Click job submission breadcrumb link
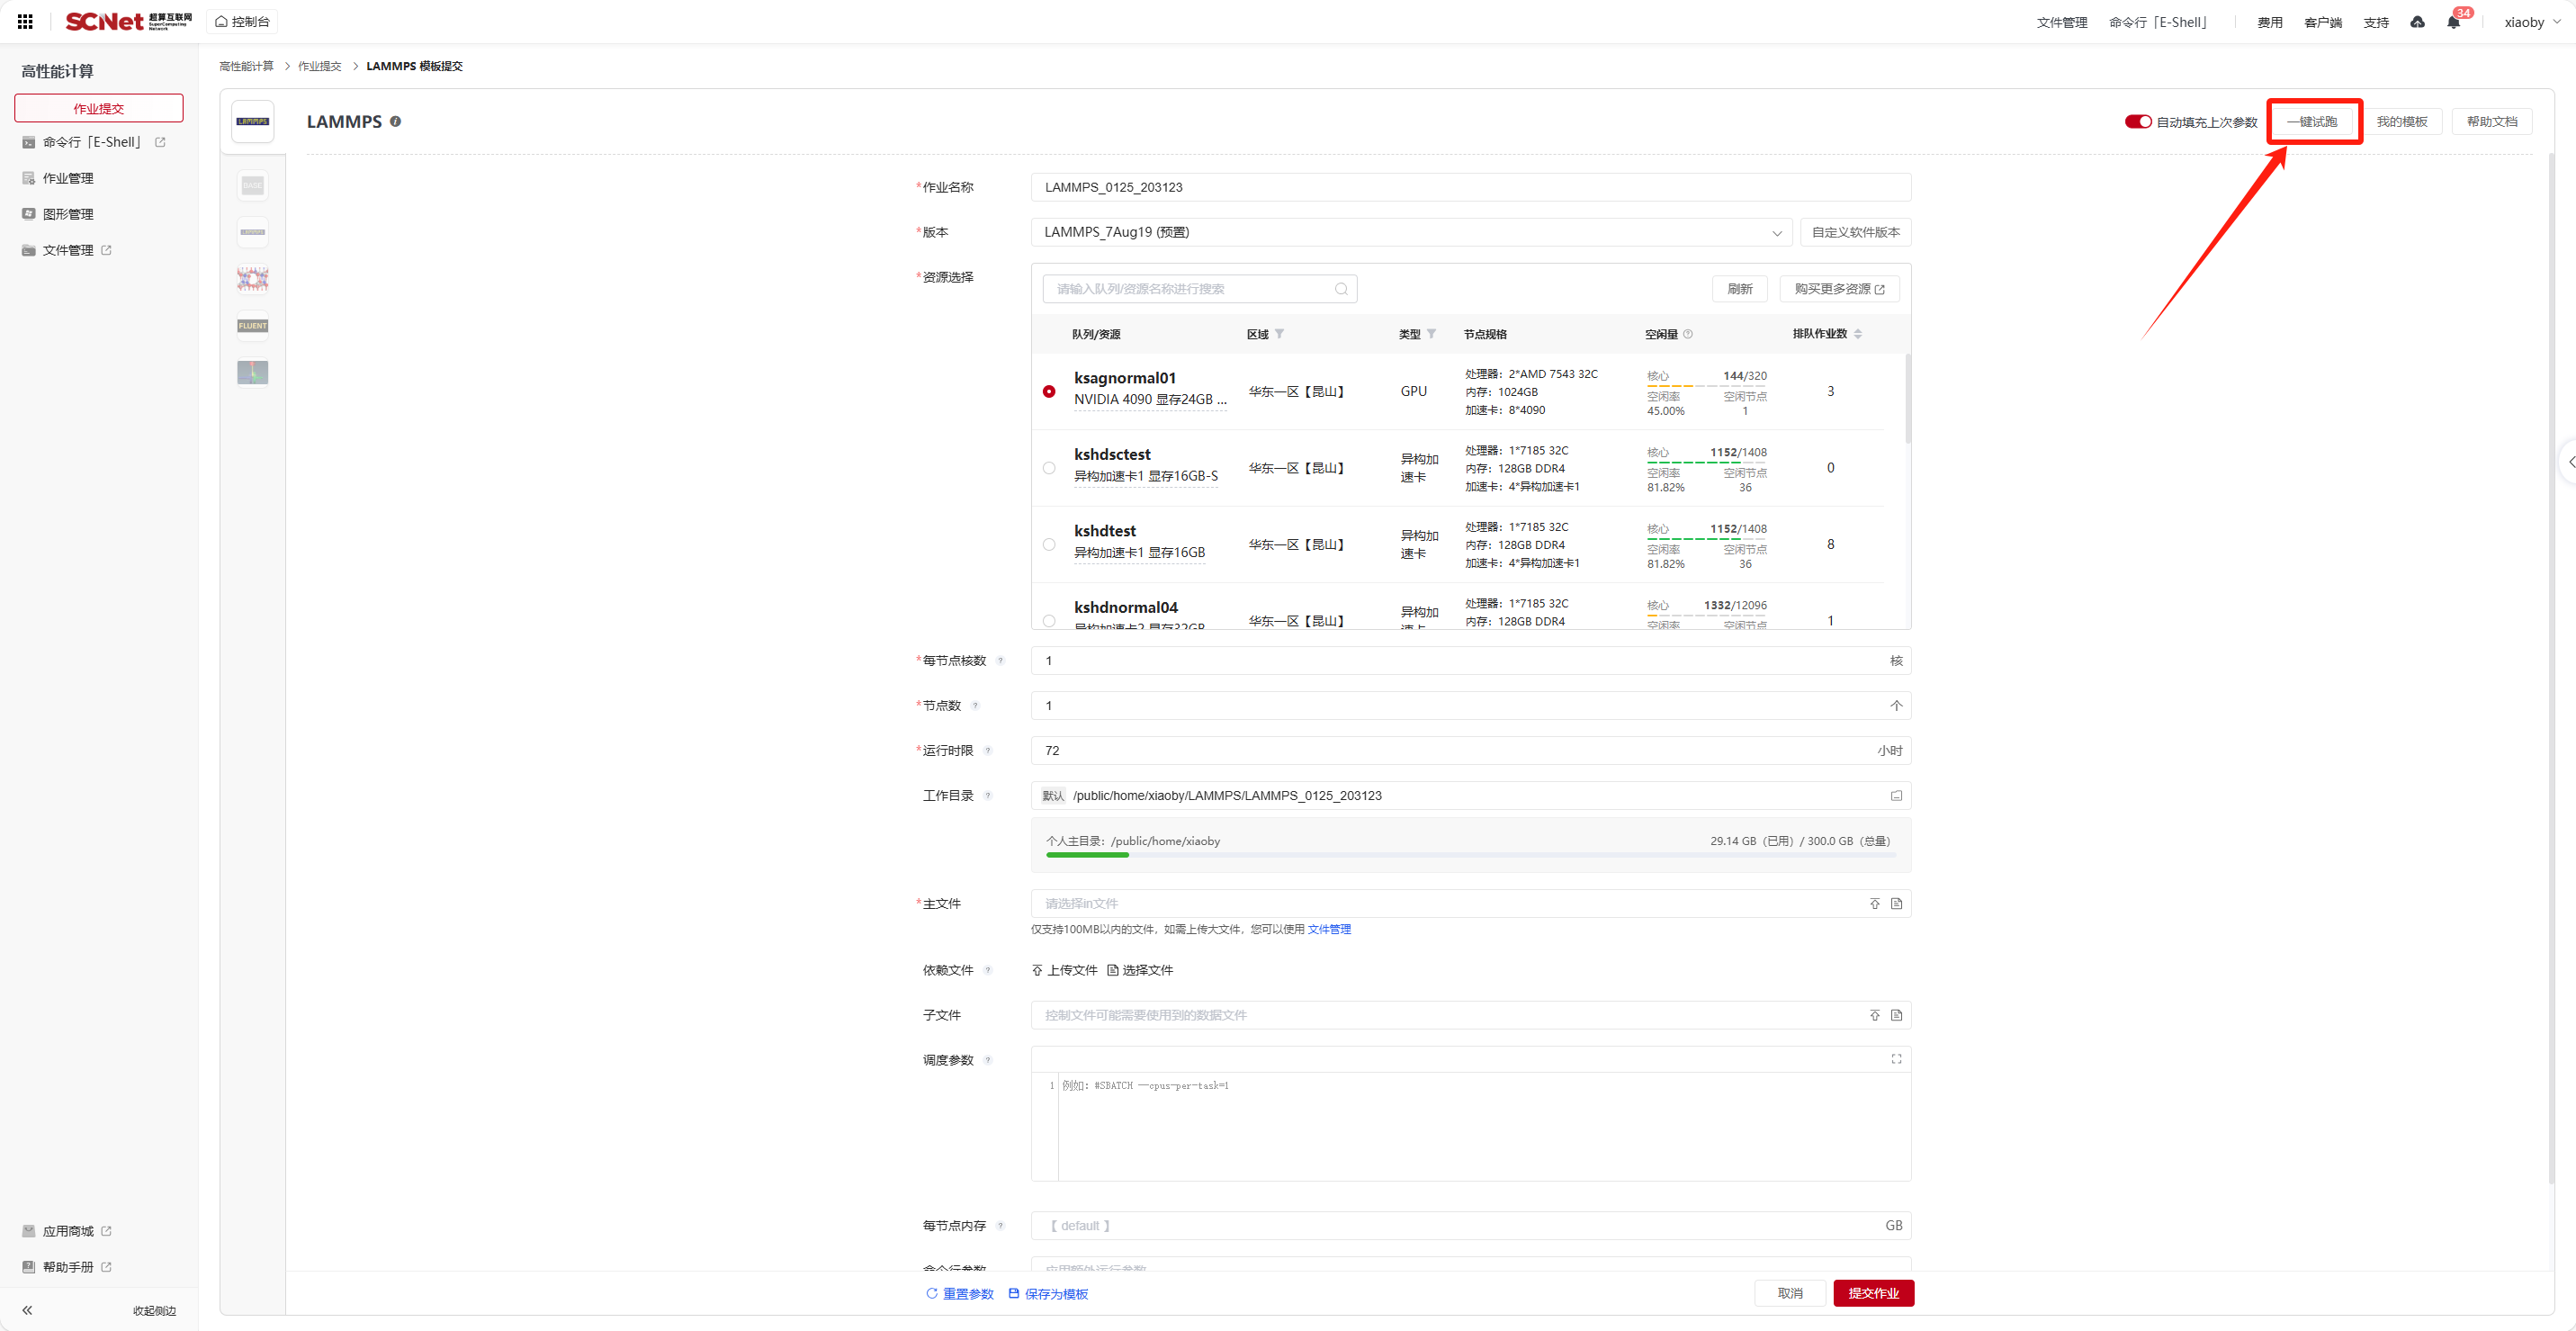 pos(319,66)
